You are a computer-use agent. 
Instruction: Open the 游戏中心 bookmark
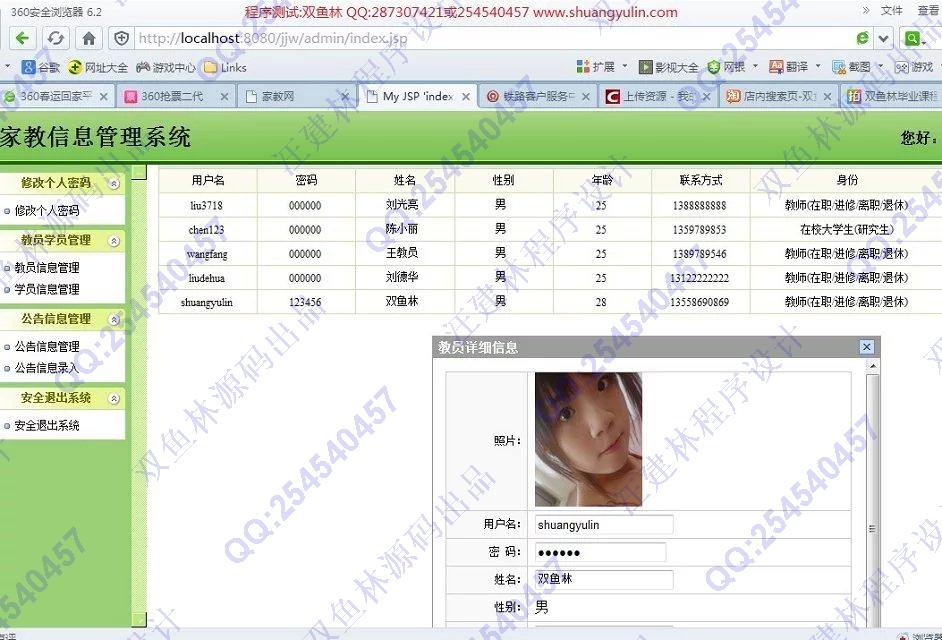(166, 67)
